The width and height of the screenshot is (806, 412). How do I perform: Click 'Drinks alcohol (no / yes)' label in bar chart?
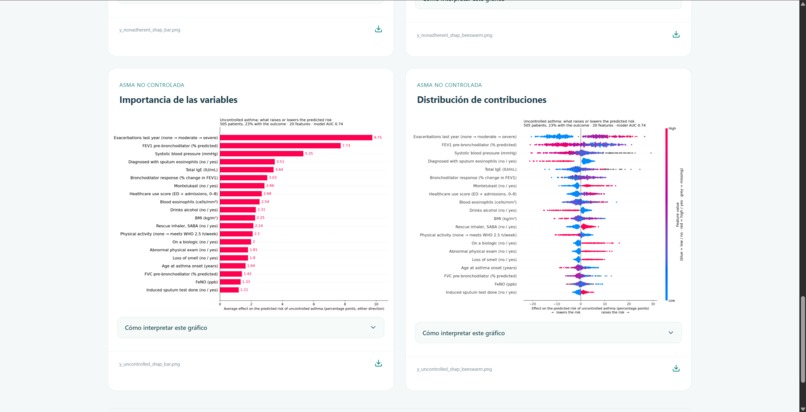point(194,210)
